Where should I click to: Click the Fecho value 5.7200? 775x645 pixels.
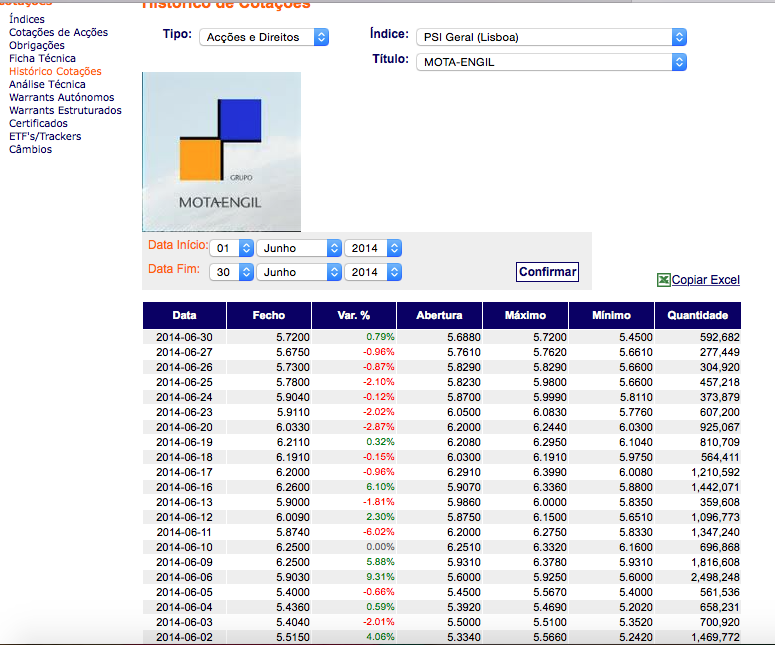tap(293, 337)
